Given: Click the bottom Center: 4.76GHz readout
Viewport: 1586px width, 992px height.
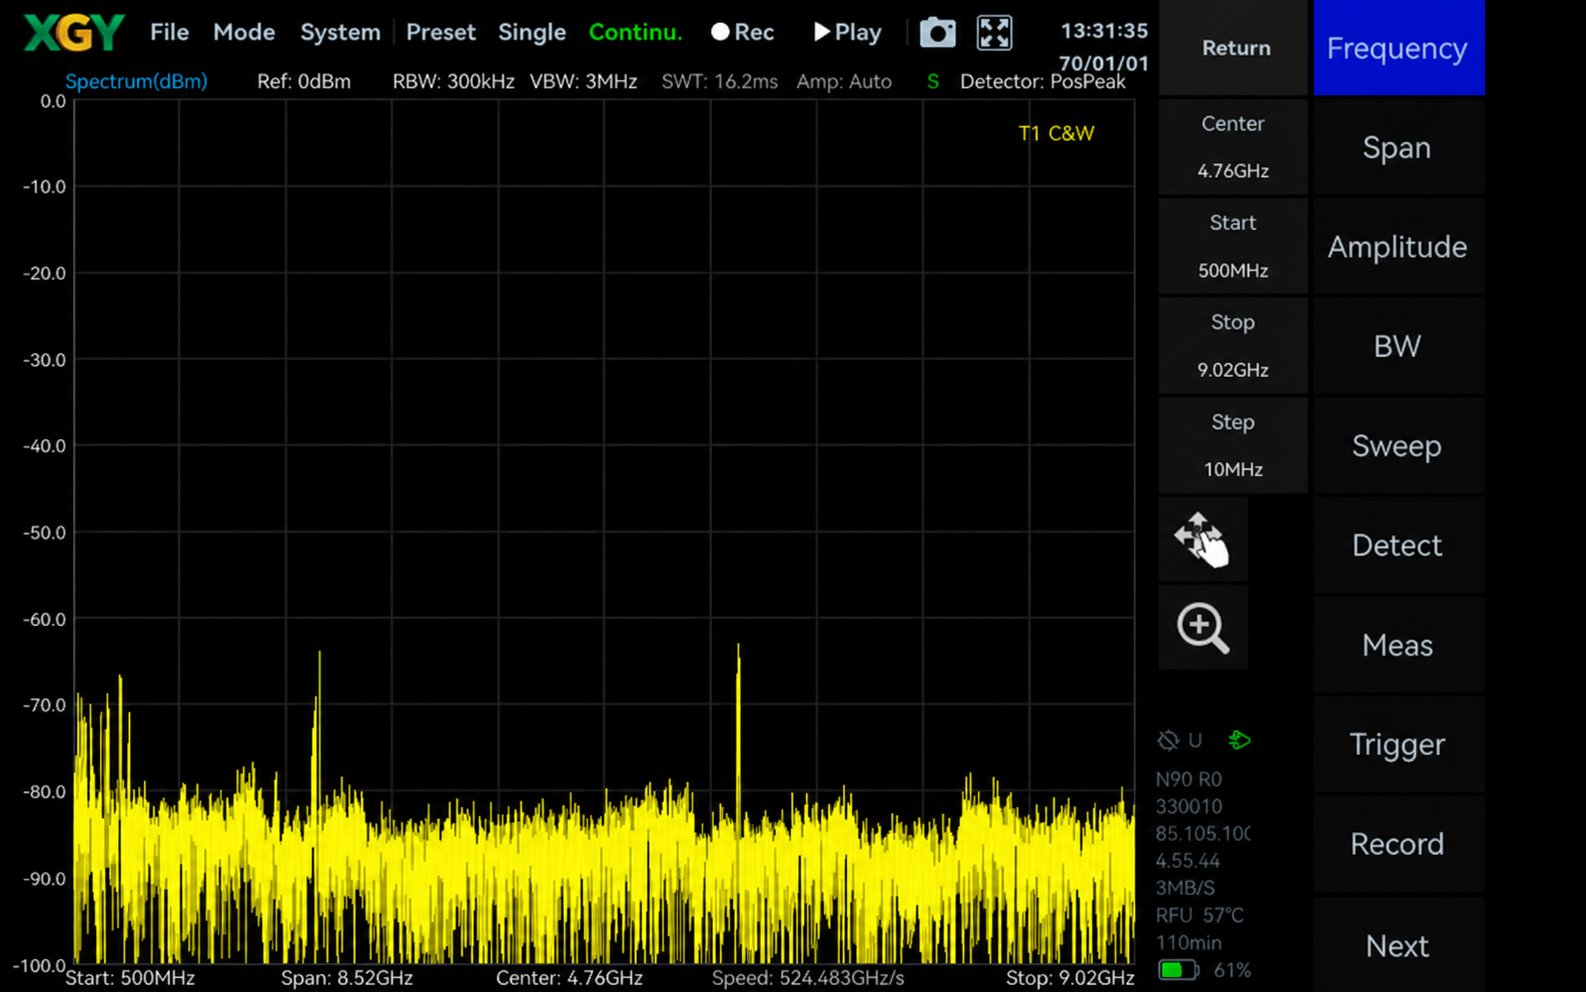Looking at the screenshot, I should point(569,978).
